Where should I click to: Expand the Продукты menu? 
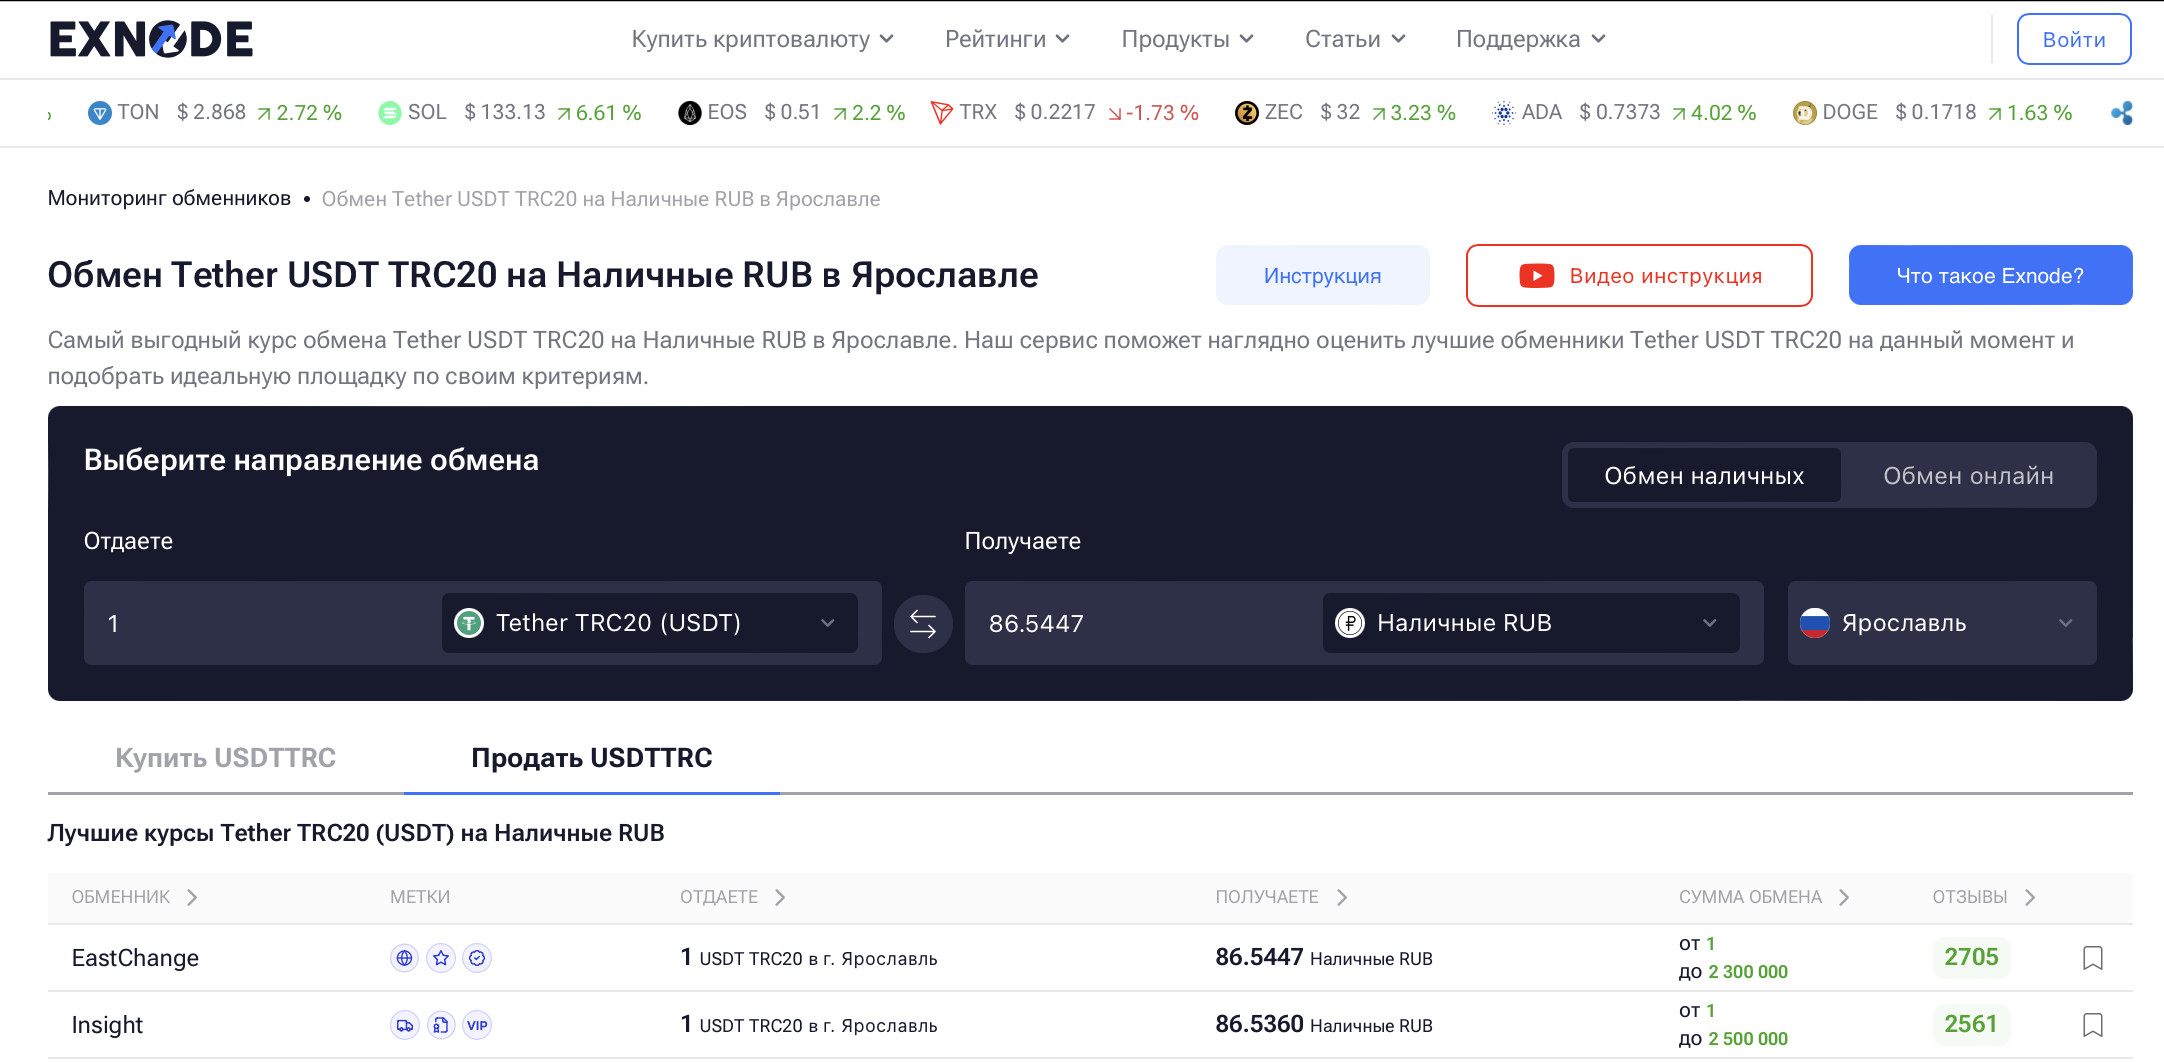coord(1187,39)
